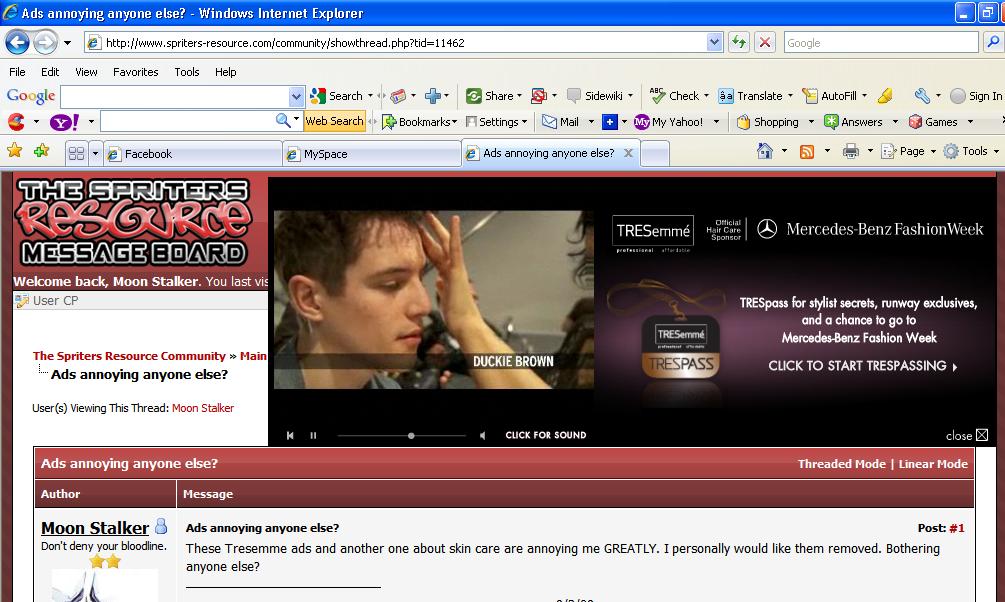The image size is (1005, 602).
Task: Click the Yahoo toolbar search input field
Action: (187, 121)
